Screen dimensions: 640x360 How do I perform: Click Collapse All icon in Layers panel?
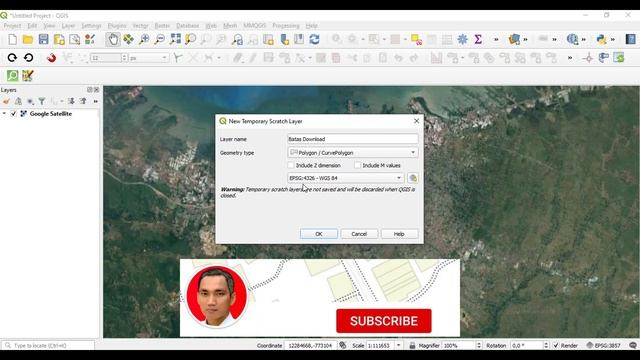[83, 101]
